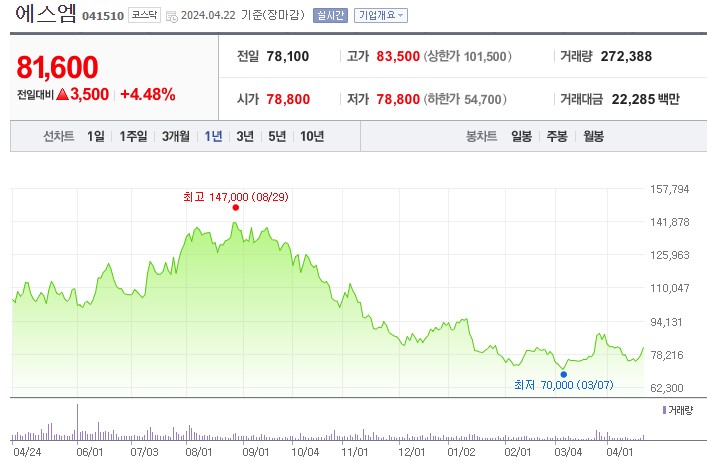Click the 실시간 badge button
The width and height of the screenshot is (707, 463).
(x=330, y=15)
